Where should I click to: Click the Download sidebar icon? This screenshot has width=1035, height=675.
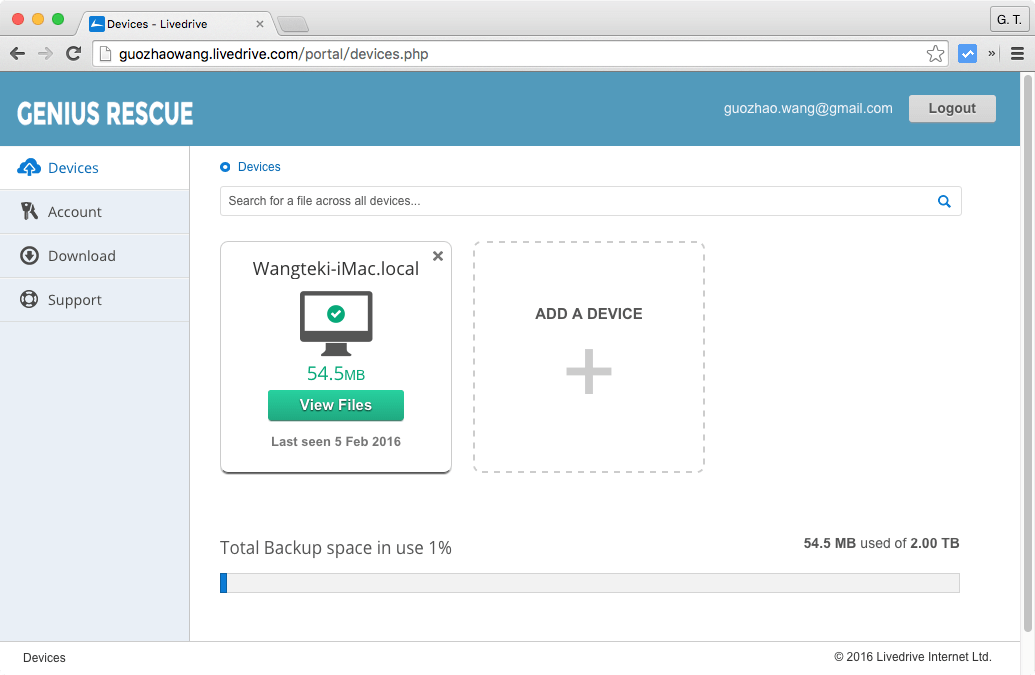point(31,255)
